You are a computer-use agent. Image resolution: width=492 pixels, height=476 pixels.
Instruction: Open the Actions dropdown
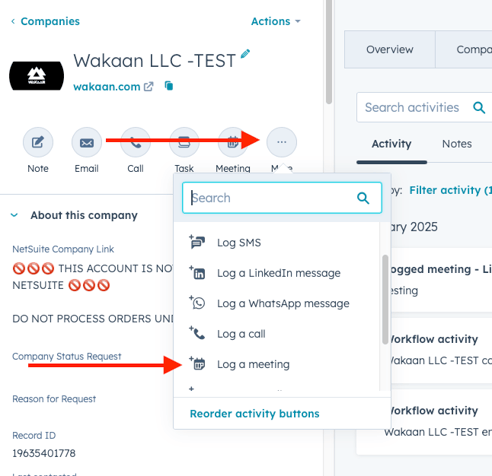click(x=276, y=21)
